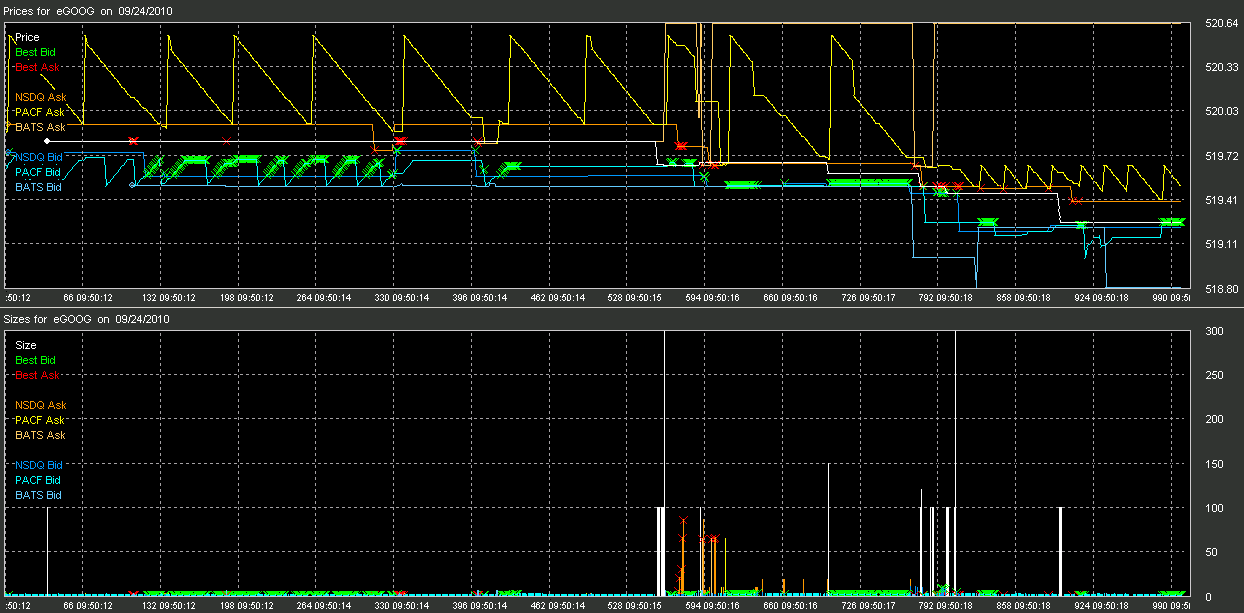Screen dimensions: 1244x613
Task: Pick 'PACF Ask' in the Prices chart legend
Action: (x=40, y=112)
